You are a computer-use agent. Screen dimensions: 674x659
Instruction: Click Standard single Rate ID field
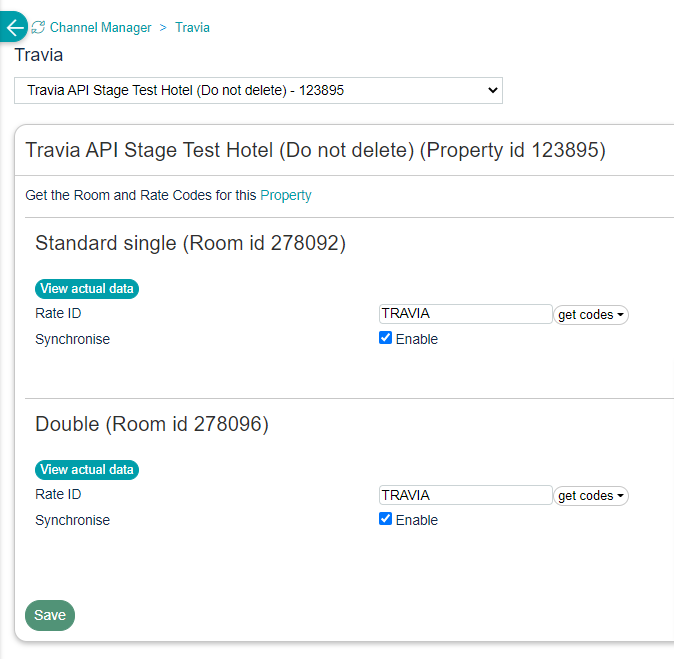(465, 314)
